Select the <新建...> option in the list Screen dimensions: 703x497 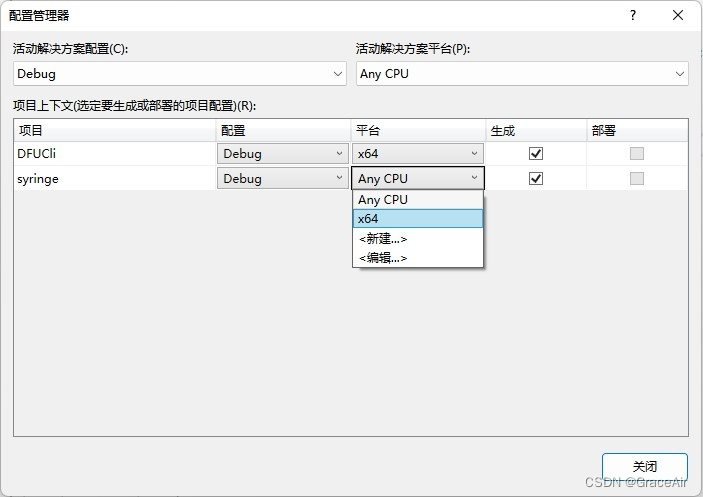click(x=418, y=238)
